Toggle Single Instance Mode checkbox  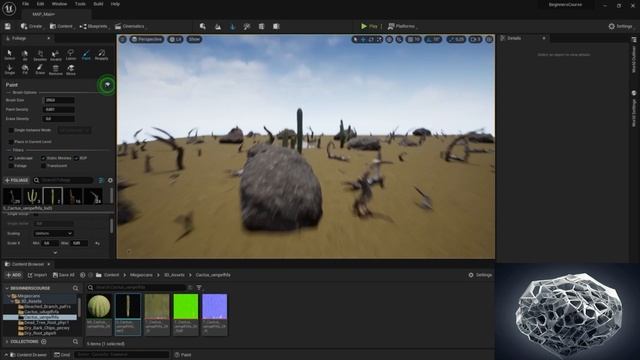pos(11,130)
